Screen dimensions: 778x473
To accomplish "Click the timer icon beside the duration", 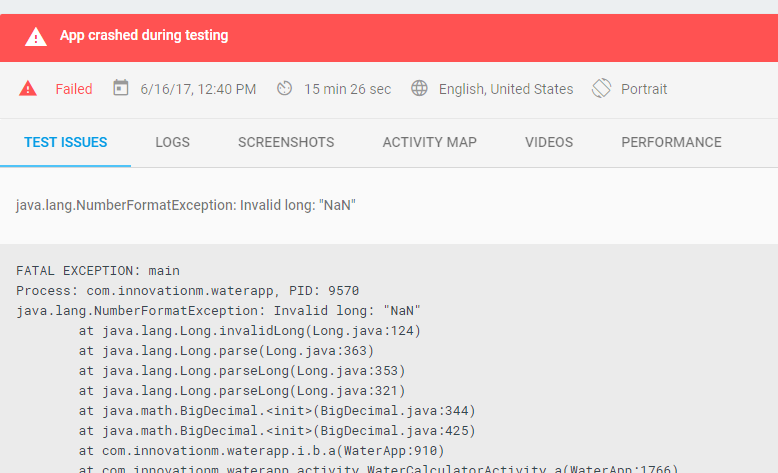I will pos(284,89).
